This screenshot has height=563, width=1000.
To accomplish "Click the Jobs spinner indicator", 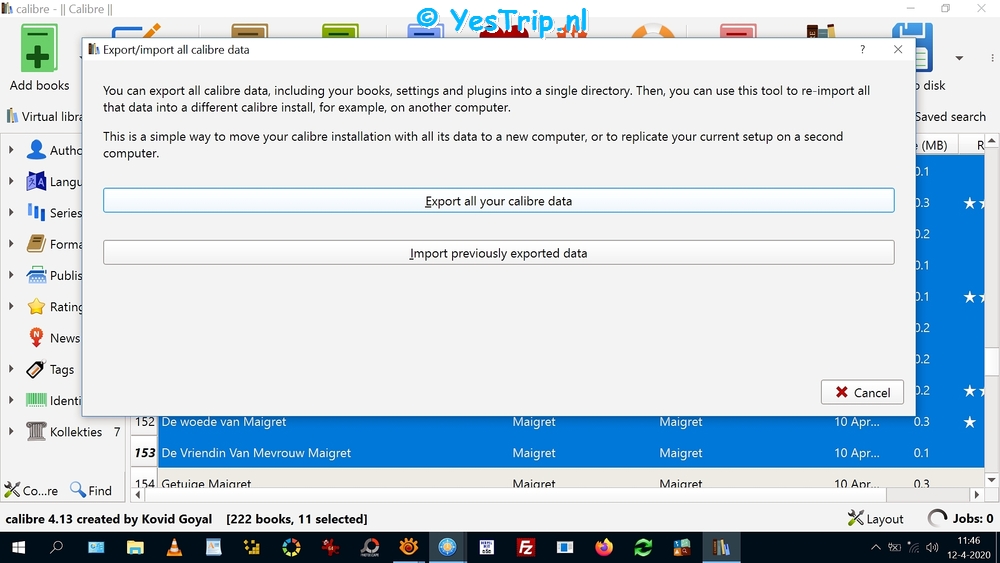I will click(x=938, y=518).
